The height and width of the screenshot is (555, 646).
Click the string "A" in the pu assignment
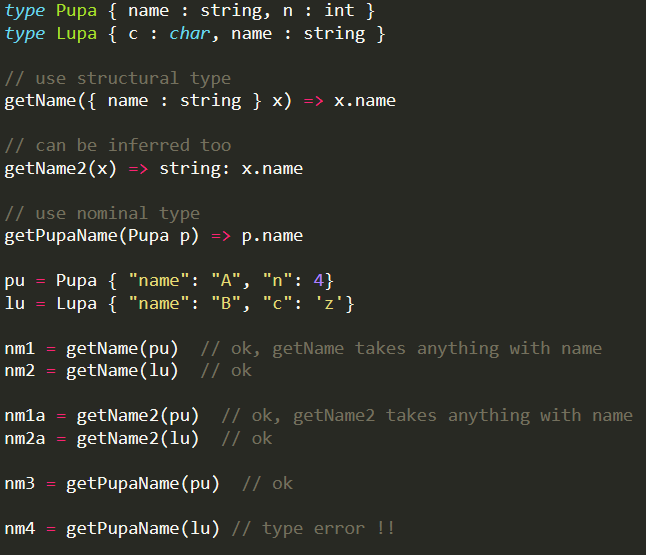click(x=226, y=281)
